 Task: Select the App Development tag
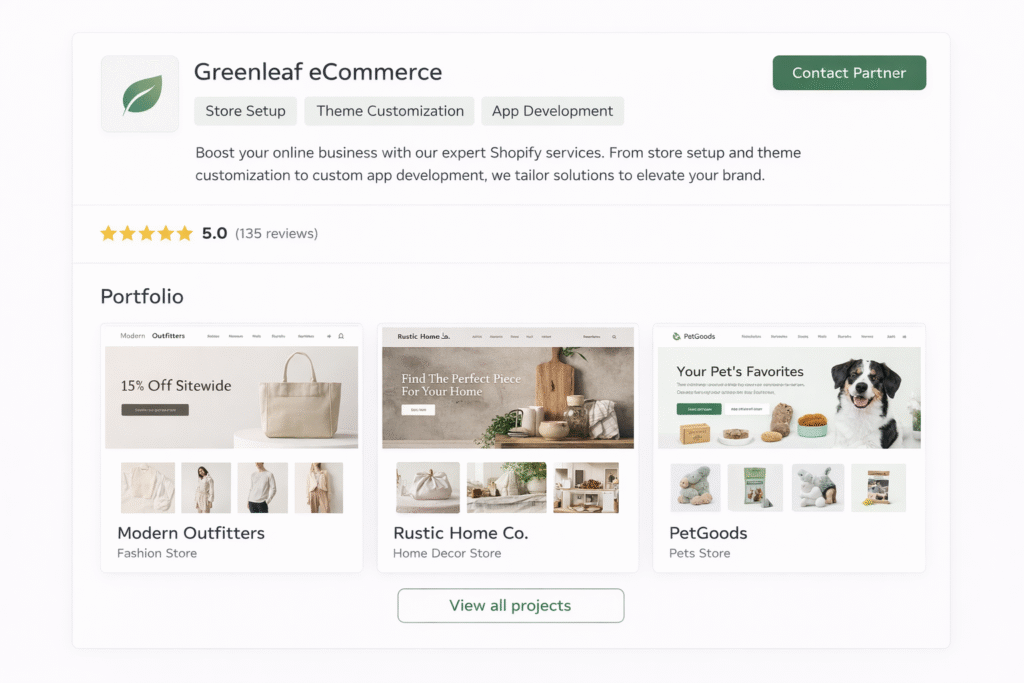pyautogui.click(x=552, y=111)
